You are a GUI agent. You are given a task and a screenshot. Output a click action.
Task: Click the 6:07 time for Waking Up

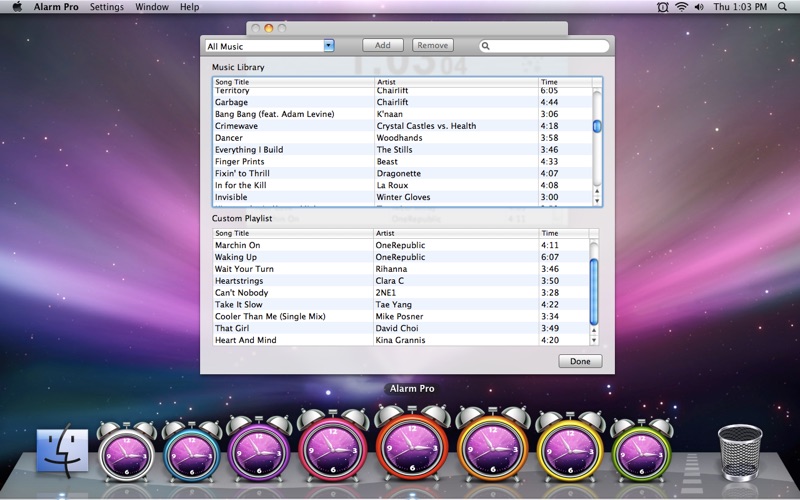550,257
